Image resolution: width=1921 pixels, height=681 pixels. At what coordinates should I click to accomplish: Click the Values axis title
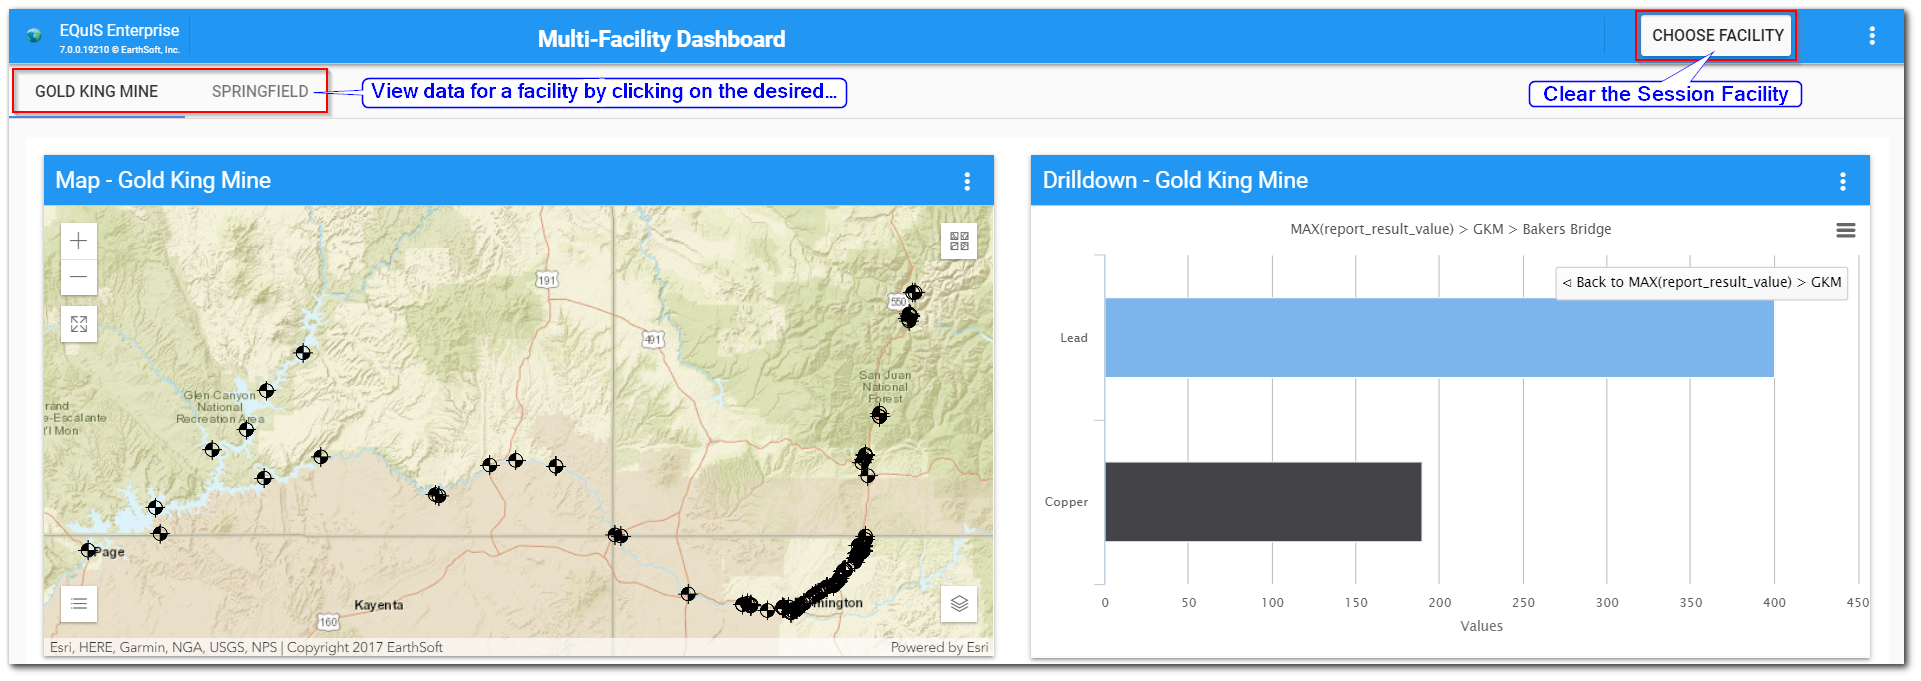click(1481, 626)
